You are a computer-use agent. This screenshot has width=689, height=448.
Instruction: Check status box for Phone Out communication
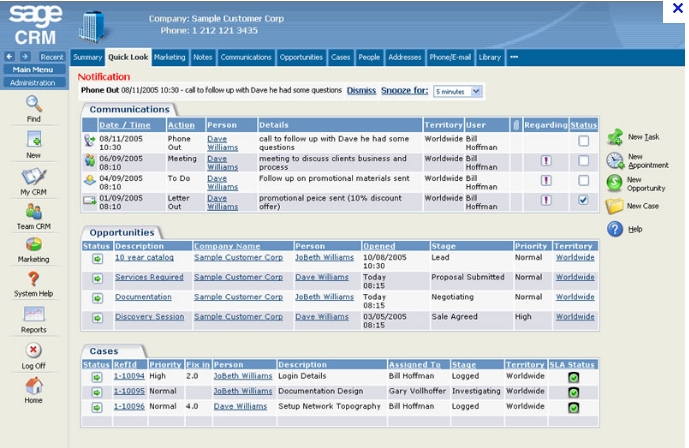pos(583,141)
